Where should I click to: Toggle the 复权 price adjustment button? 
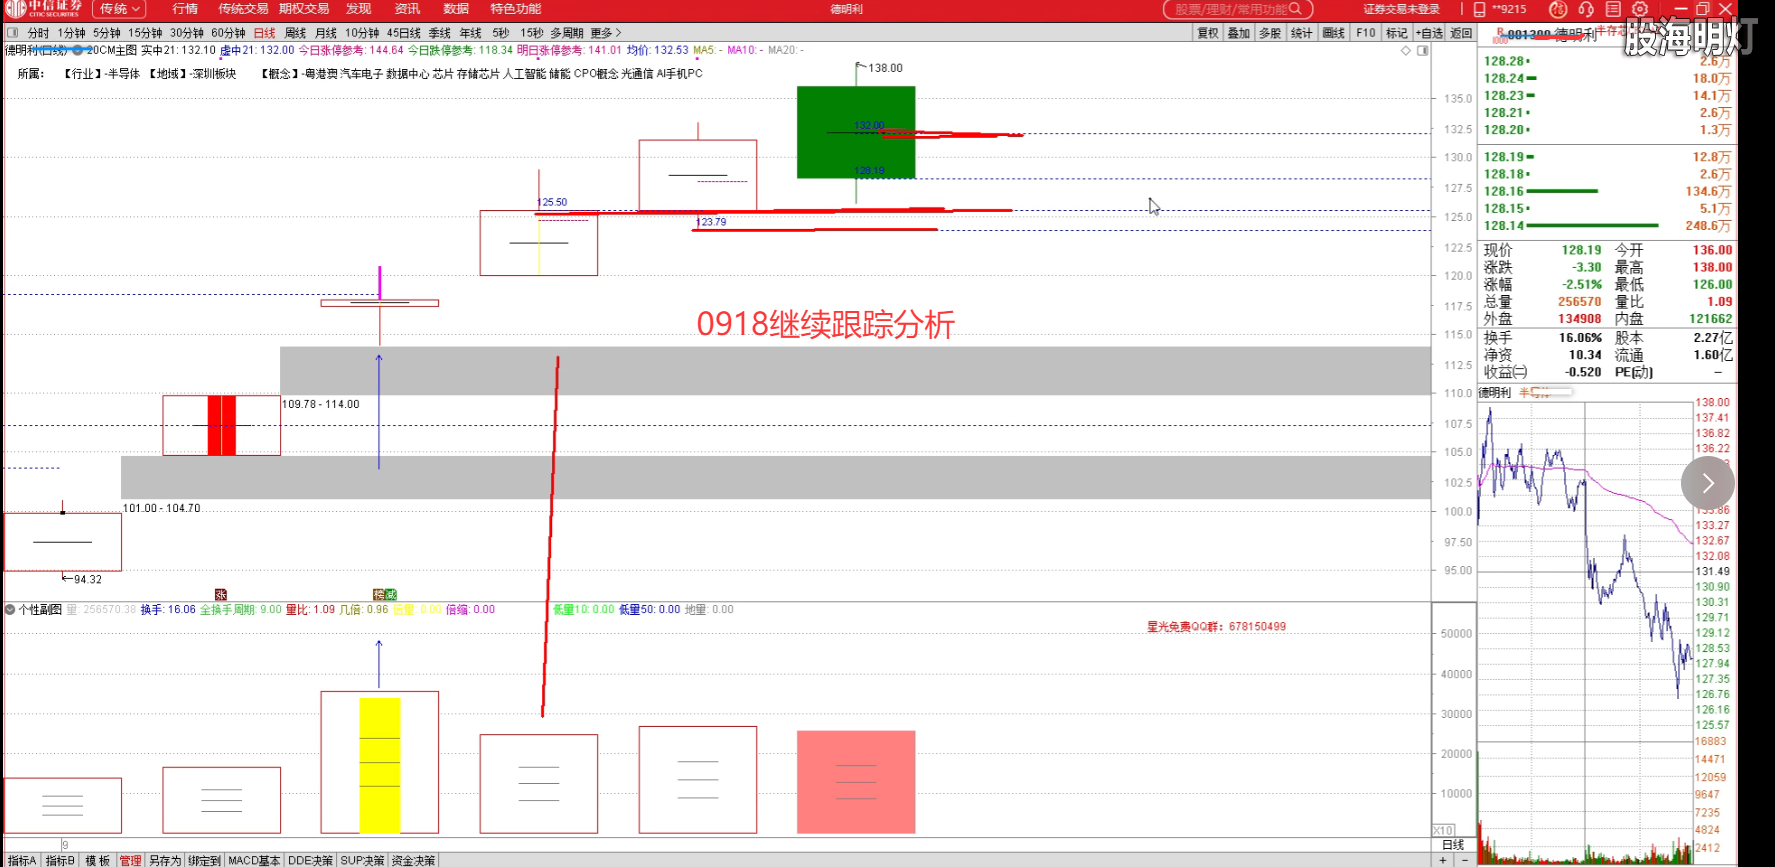click(1208, 33)
